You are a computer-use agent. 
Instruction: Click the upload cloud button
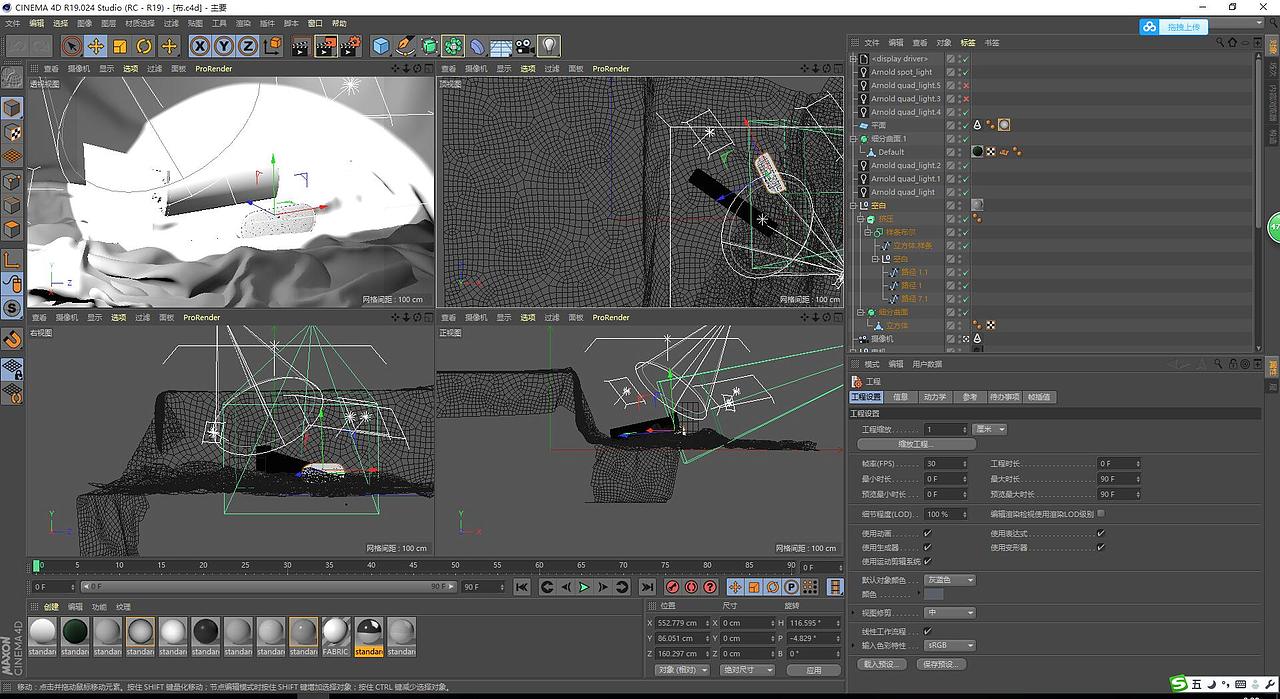point(1174,27)
